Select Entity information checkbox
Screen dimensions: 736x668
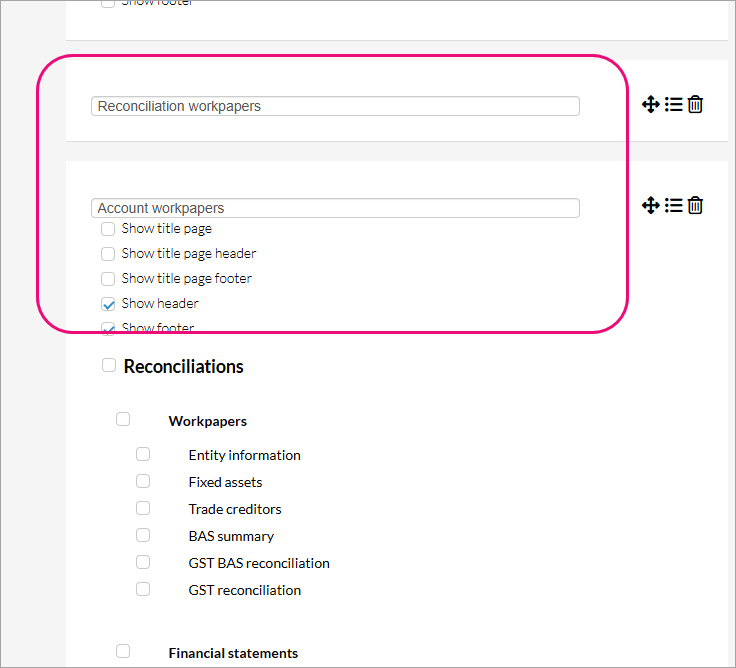coord(143,454)
